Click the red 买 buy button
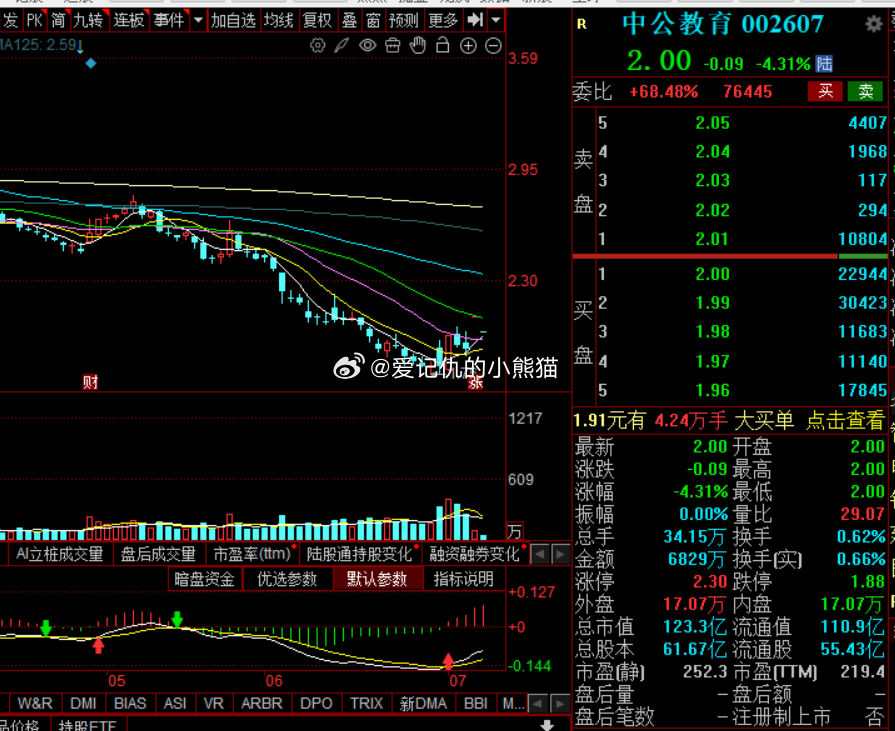This screenshot has width=895, height=731. [825, 91]
